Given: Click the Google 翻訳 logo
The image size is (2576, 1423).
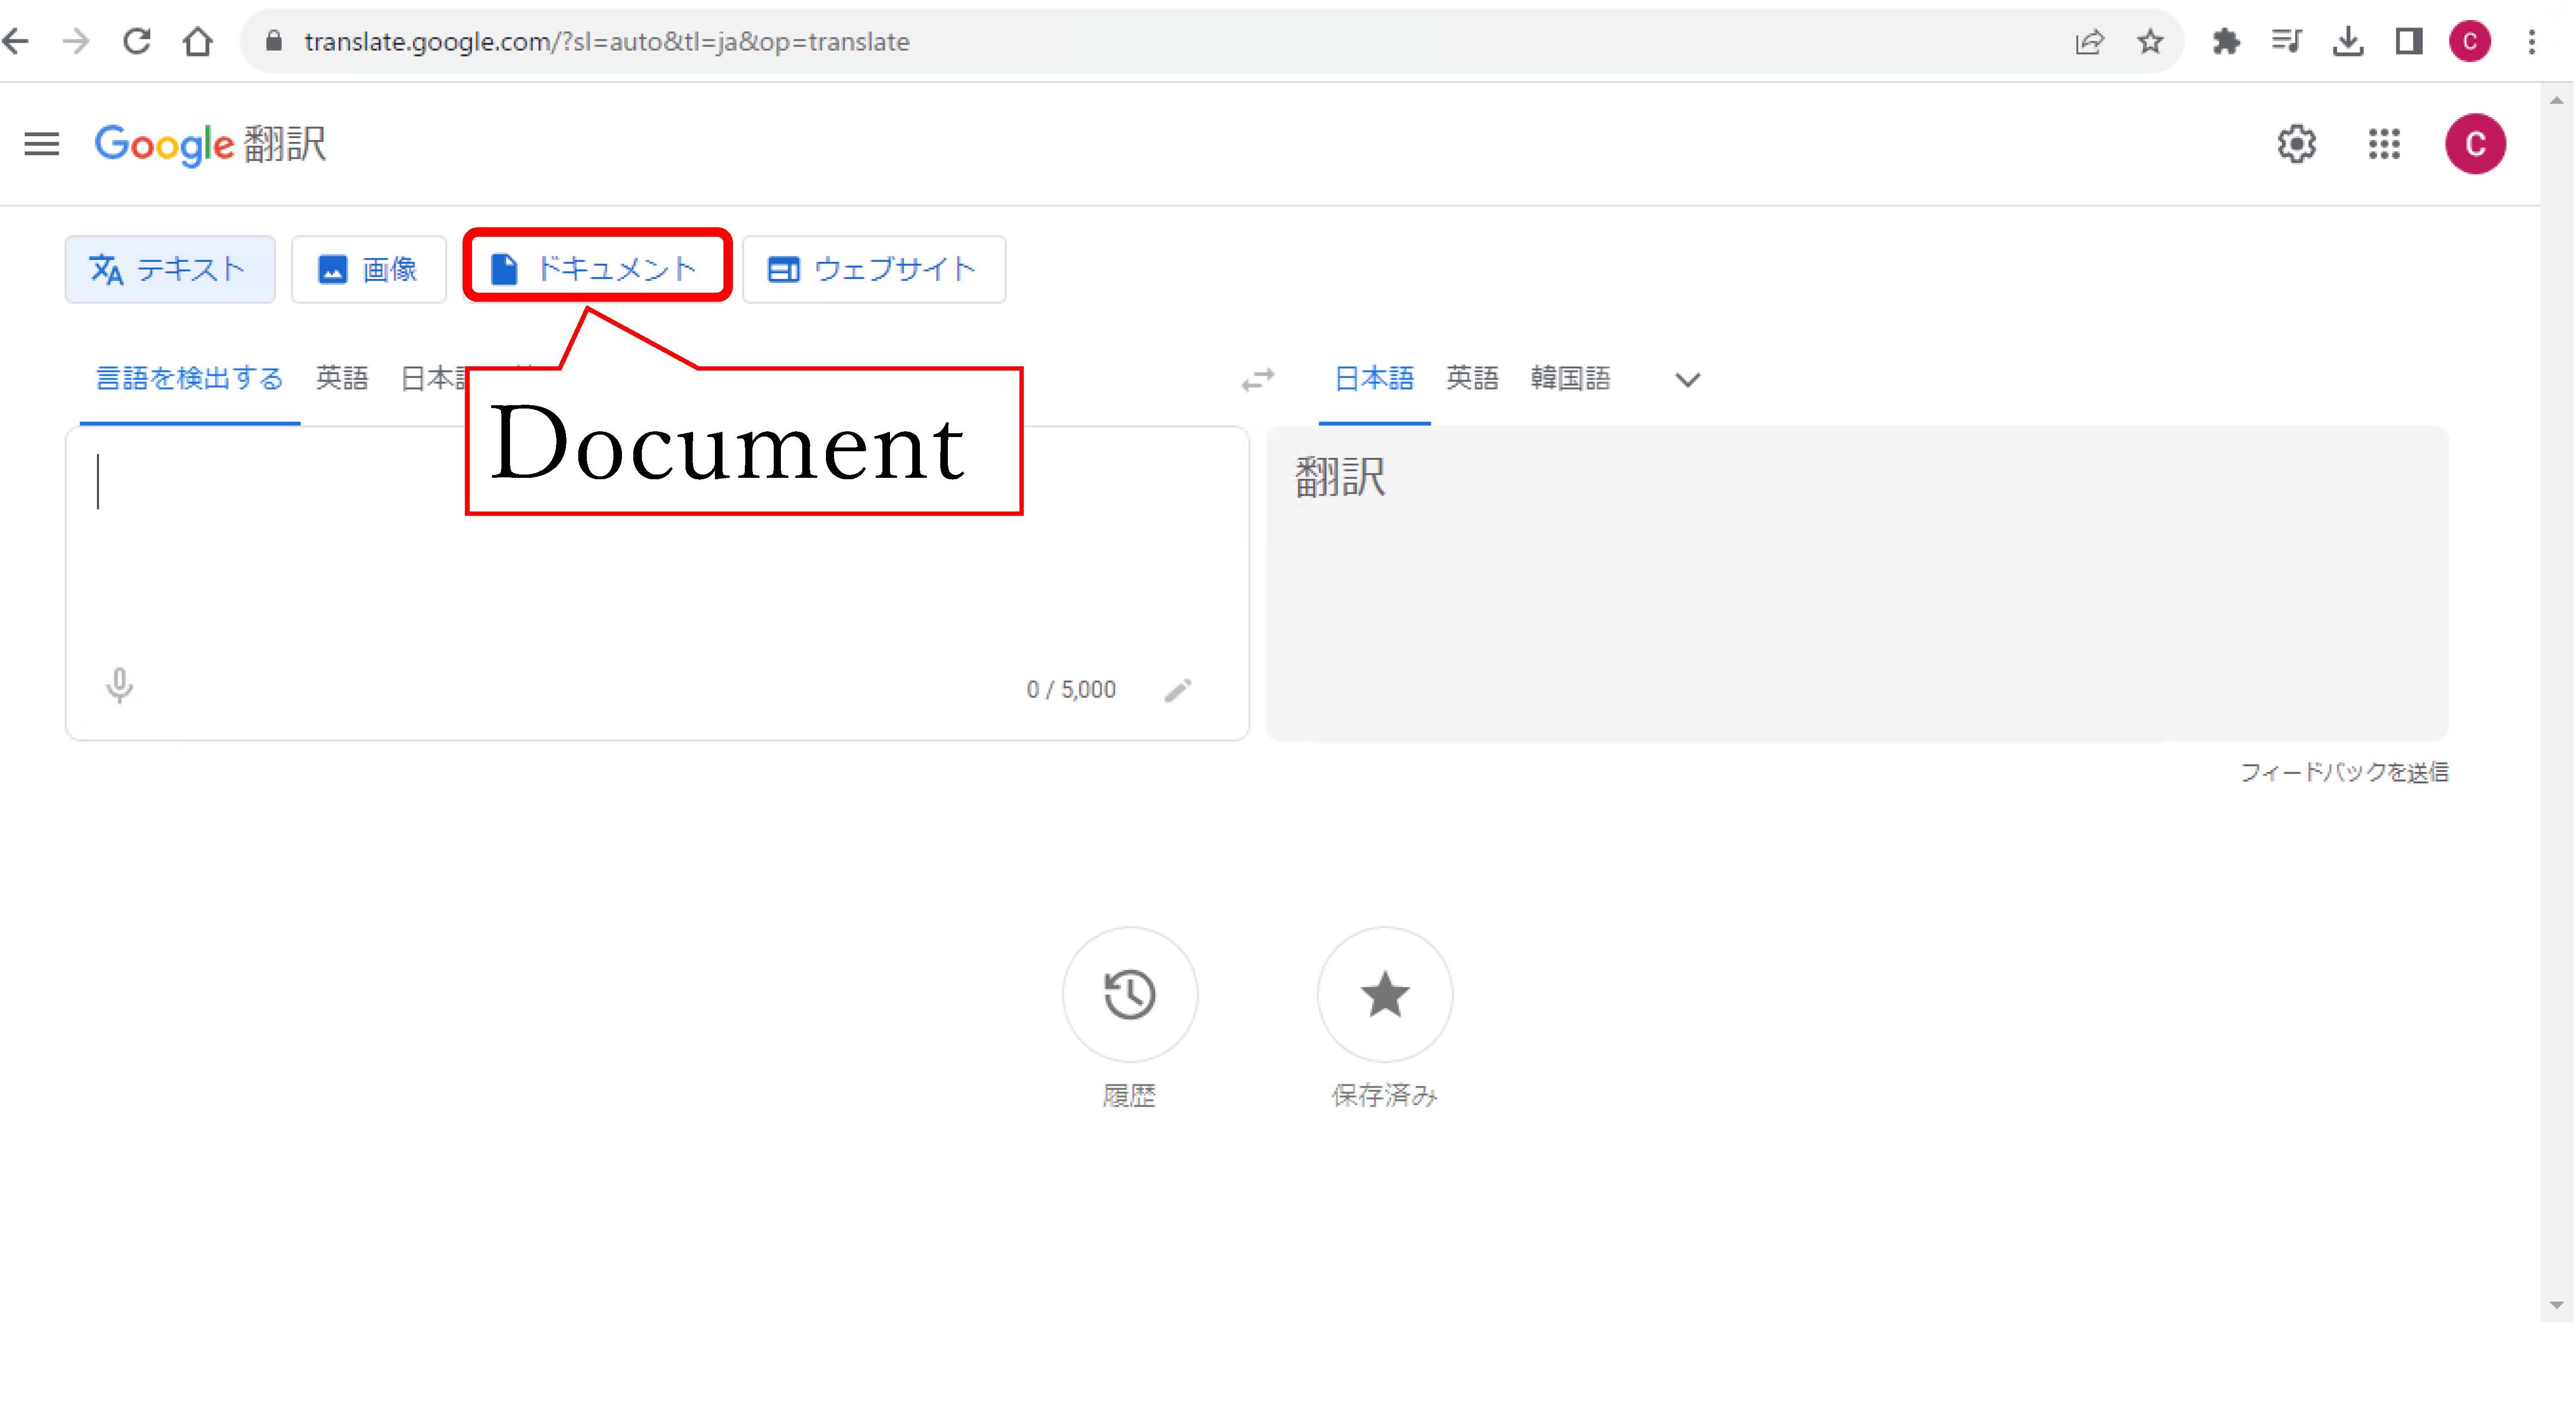Looking at the screenshot, I should (210, 144).
